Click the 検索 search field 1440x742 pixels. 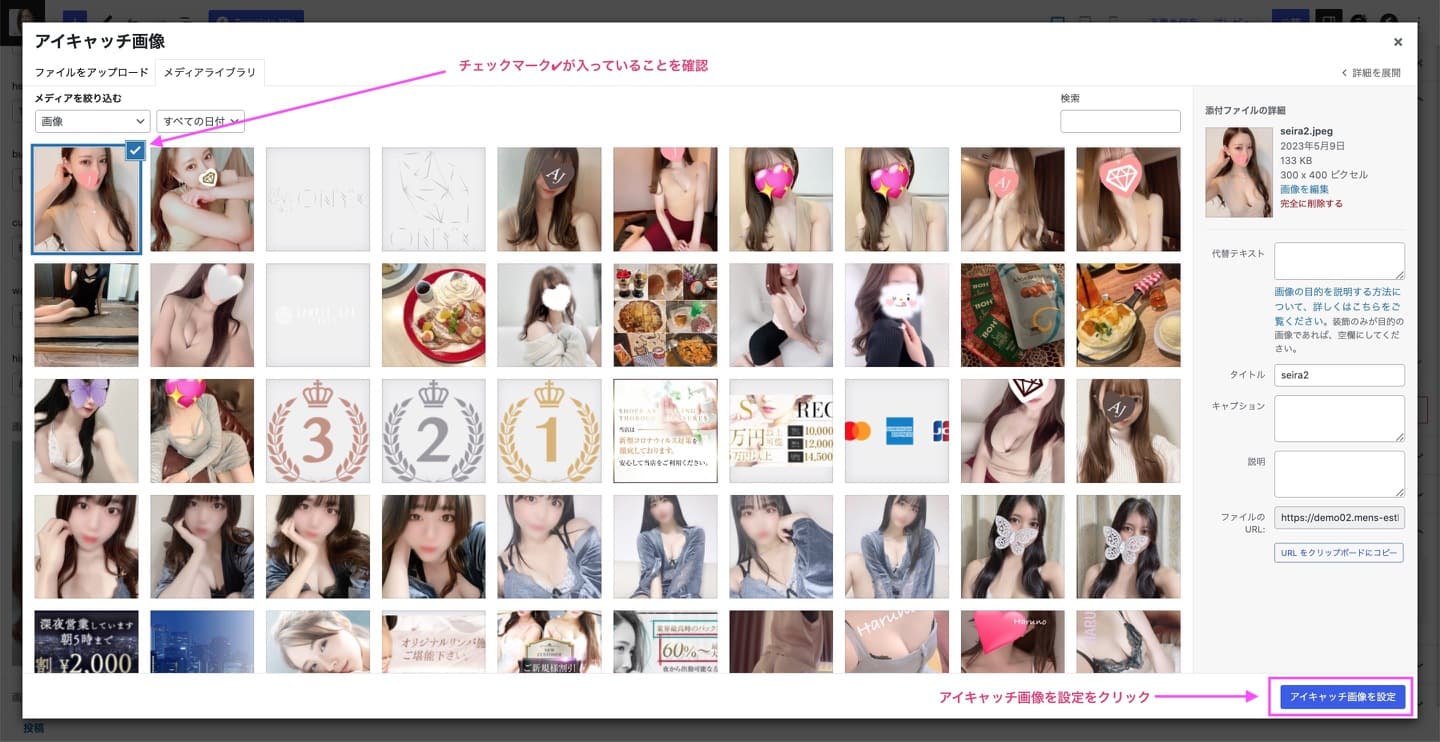click(x=1119, y=121)
